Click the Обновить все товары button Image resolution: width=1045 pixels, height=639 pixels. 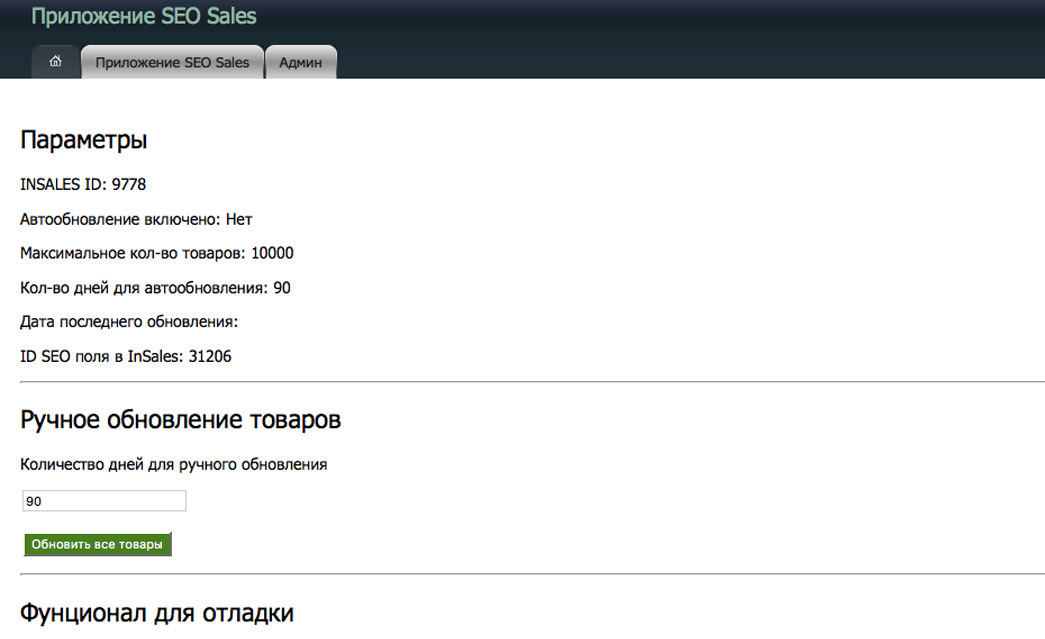point(97,544)
